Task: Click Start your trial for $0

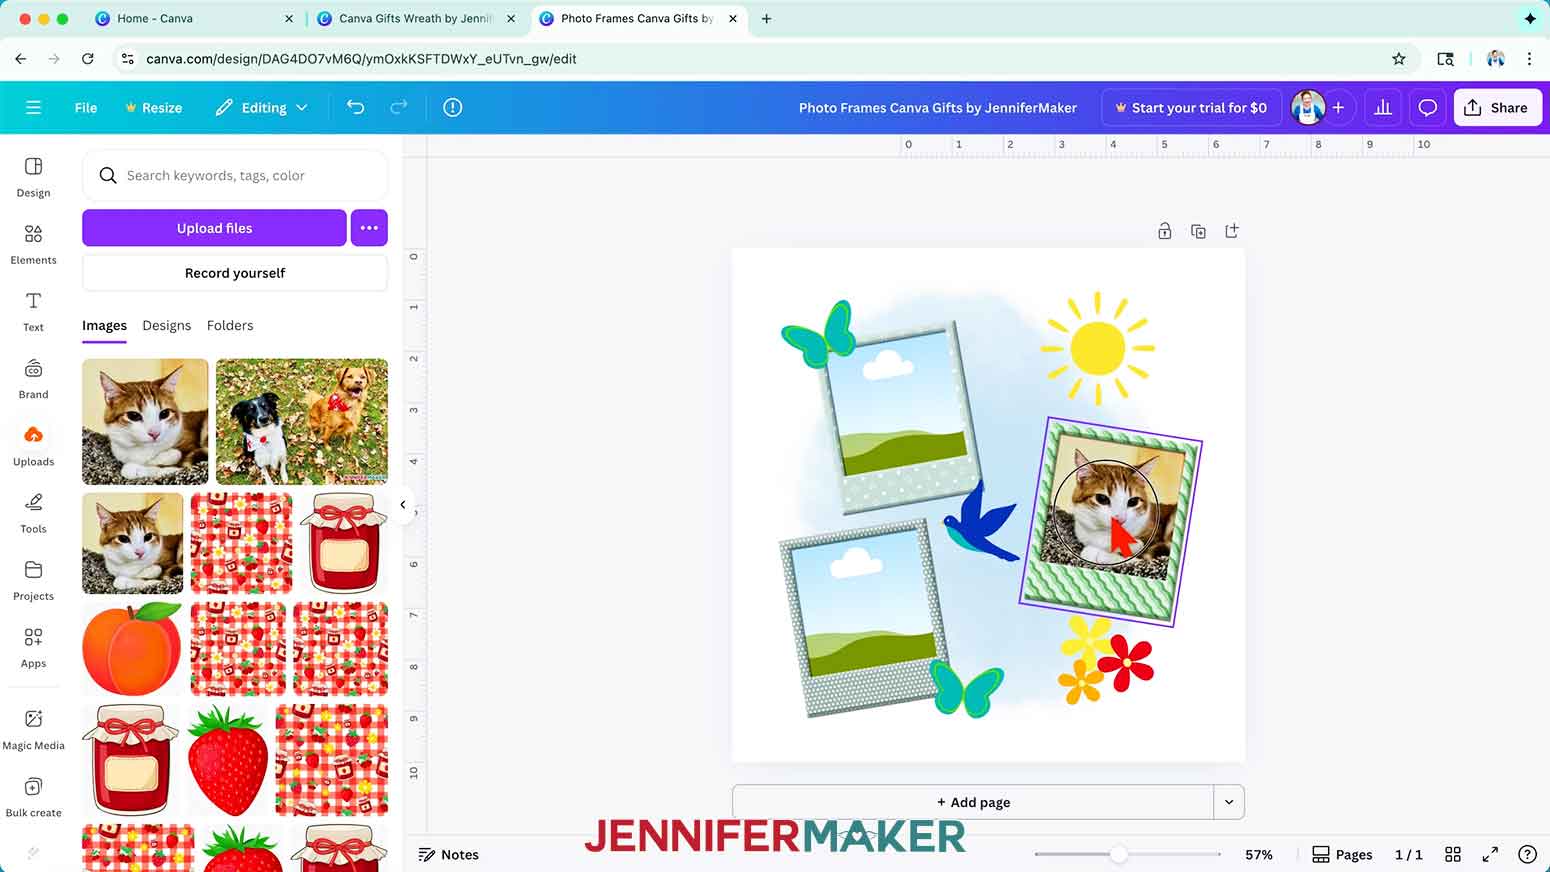Action: click(1191, 107)
